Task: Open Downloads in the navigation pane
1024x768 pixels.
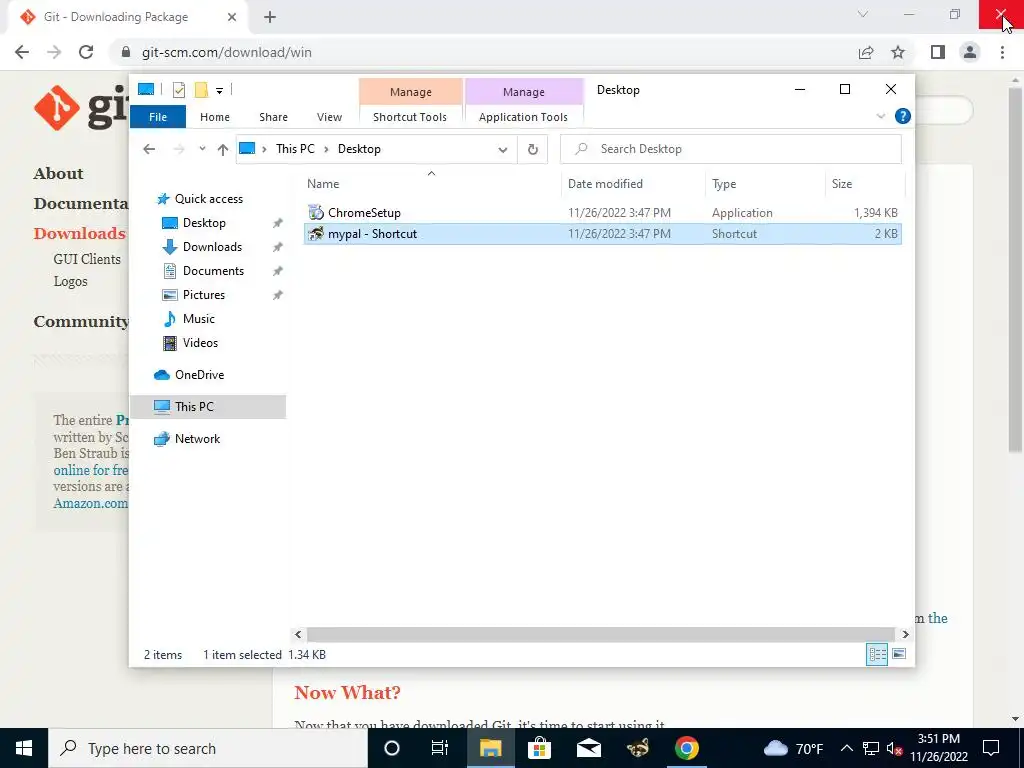Action: point(212,247)
